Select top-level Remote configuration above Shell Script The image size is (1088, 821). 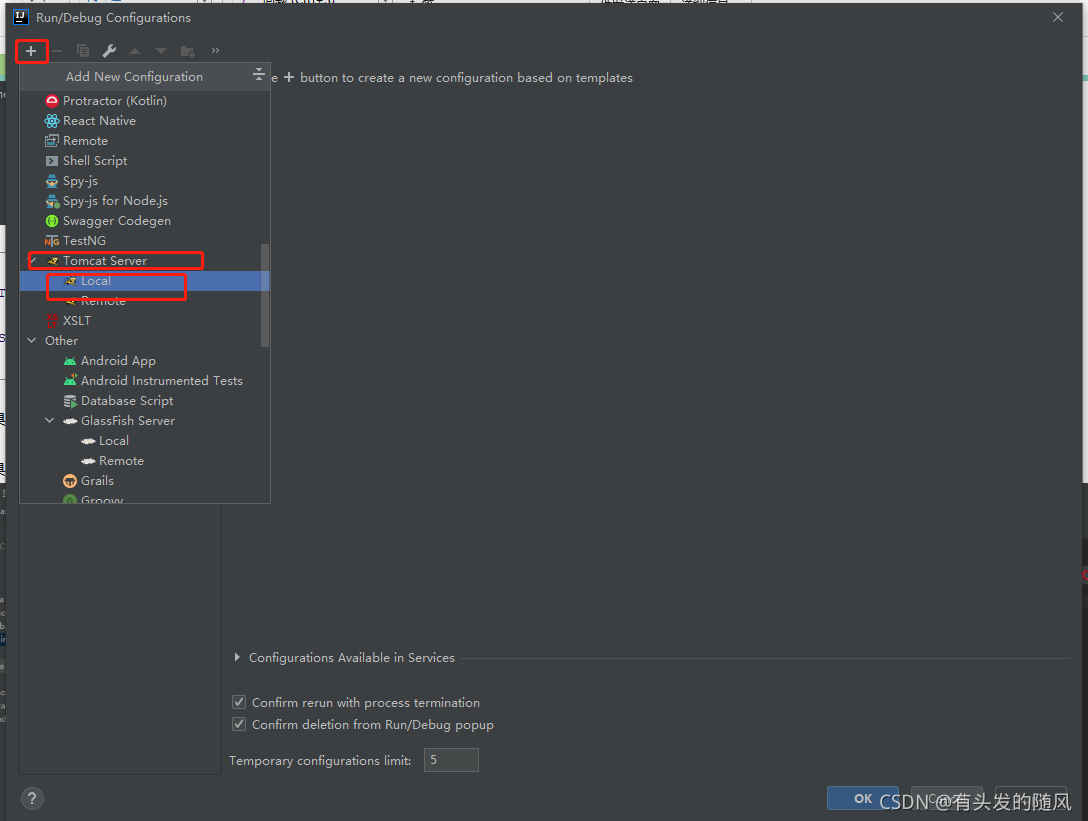144,141
